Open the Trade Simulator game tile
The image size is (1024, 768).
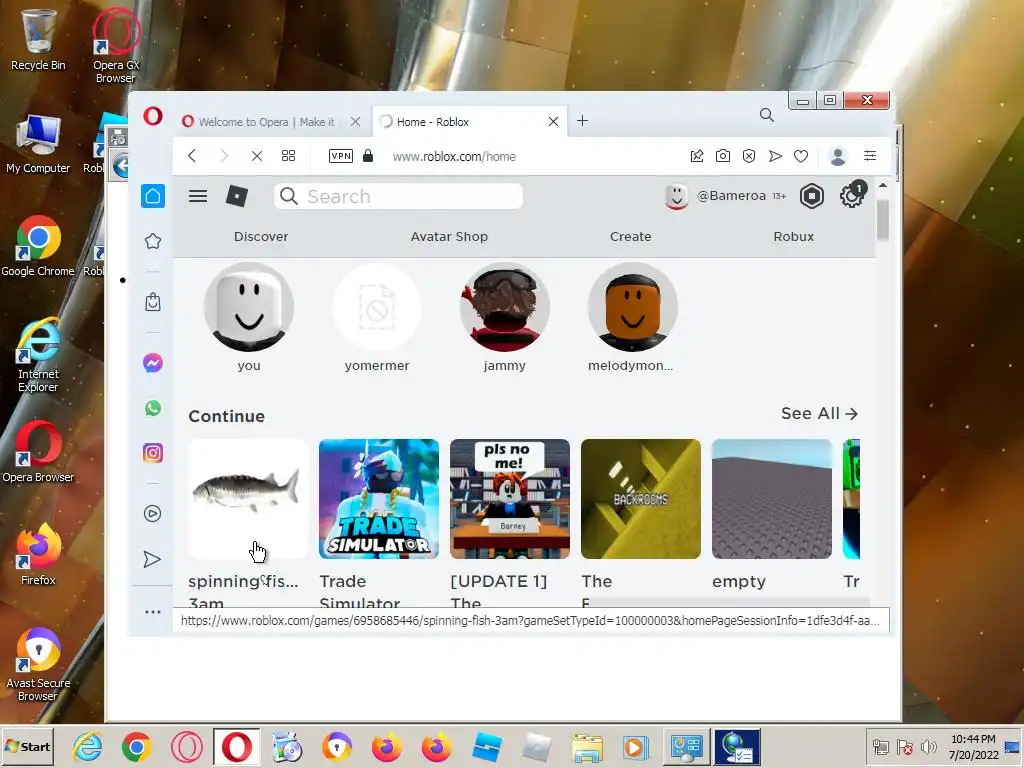(x=379, y=499)
